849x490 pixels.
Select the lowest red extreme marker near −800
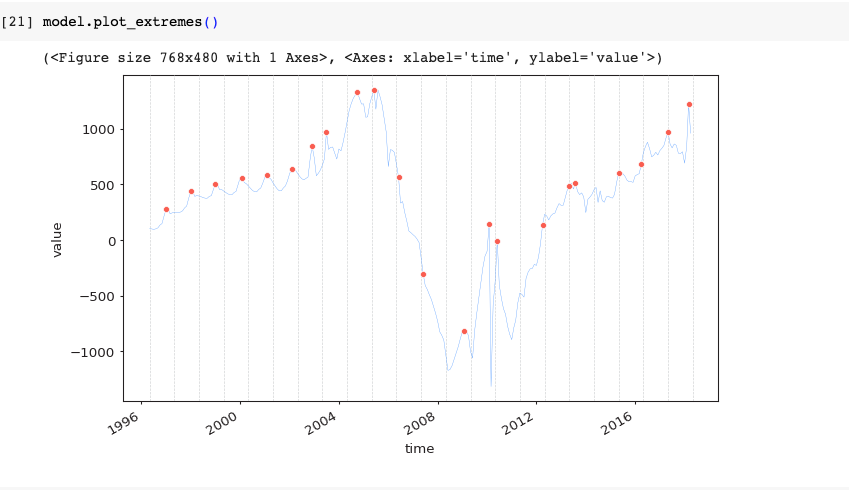click(465, 331)
